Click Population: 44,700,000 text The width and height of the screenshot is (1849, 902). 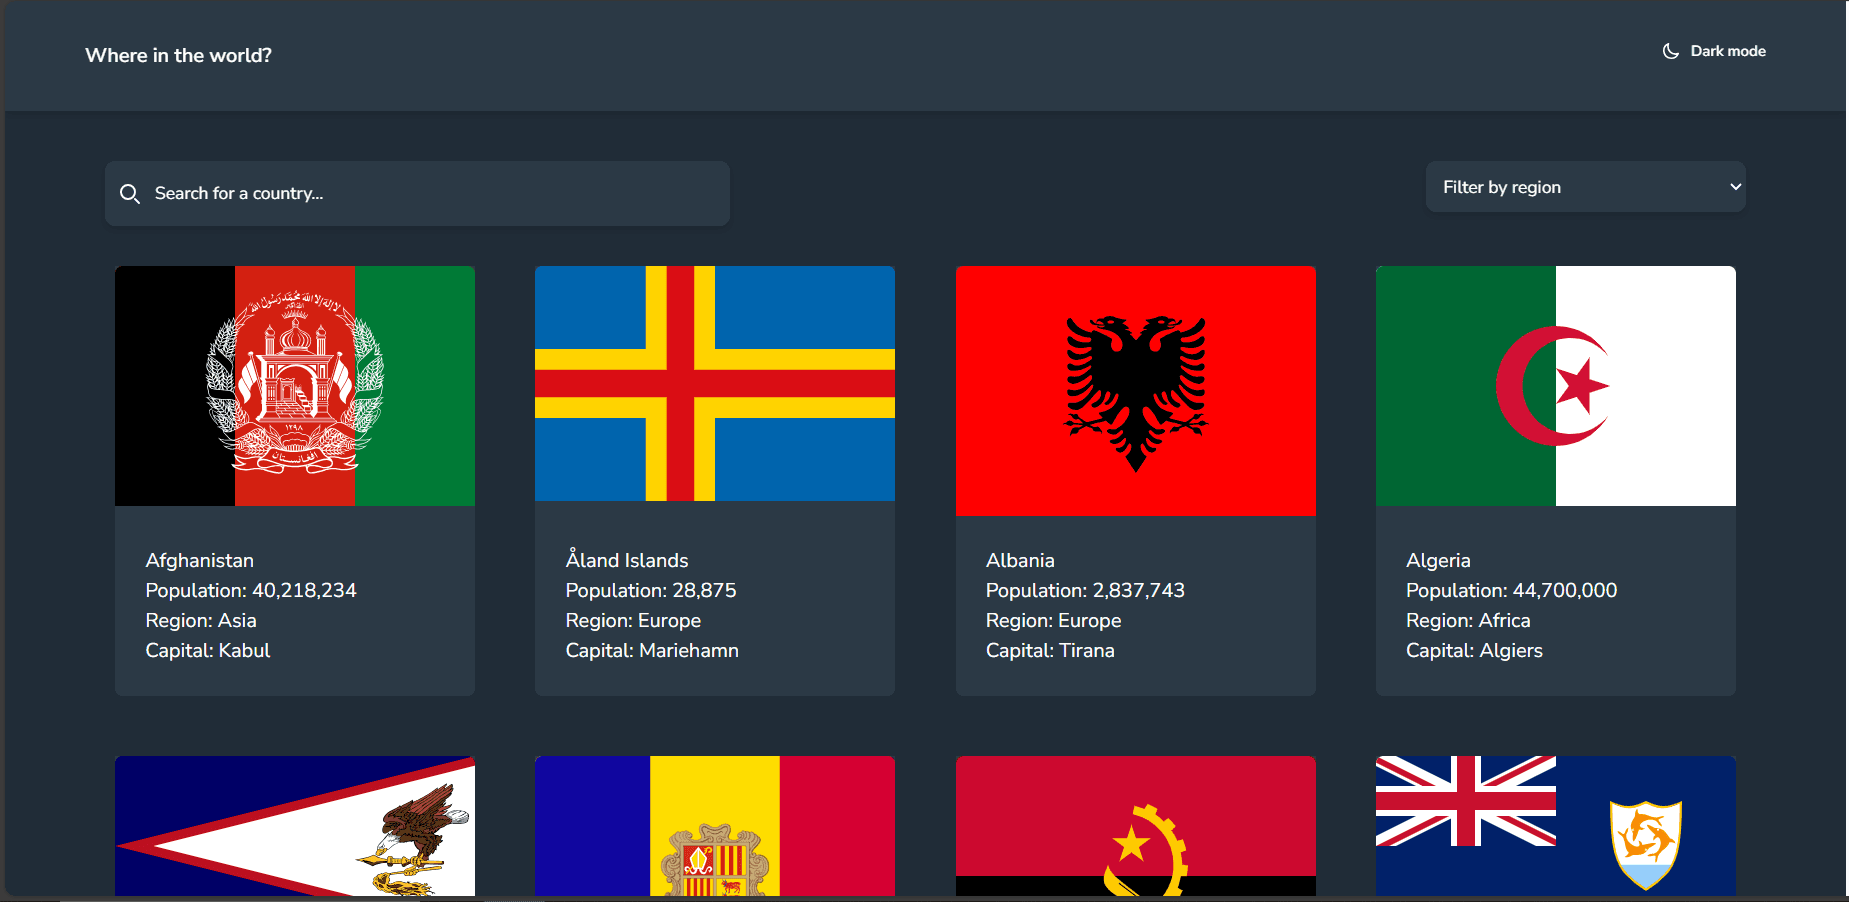[x=1511, y=590]
